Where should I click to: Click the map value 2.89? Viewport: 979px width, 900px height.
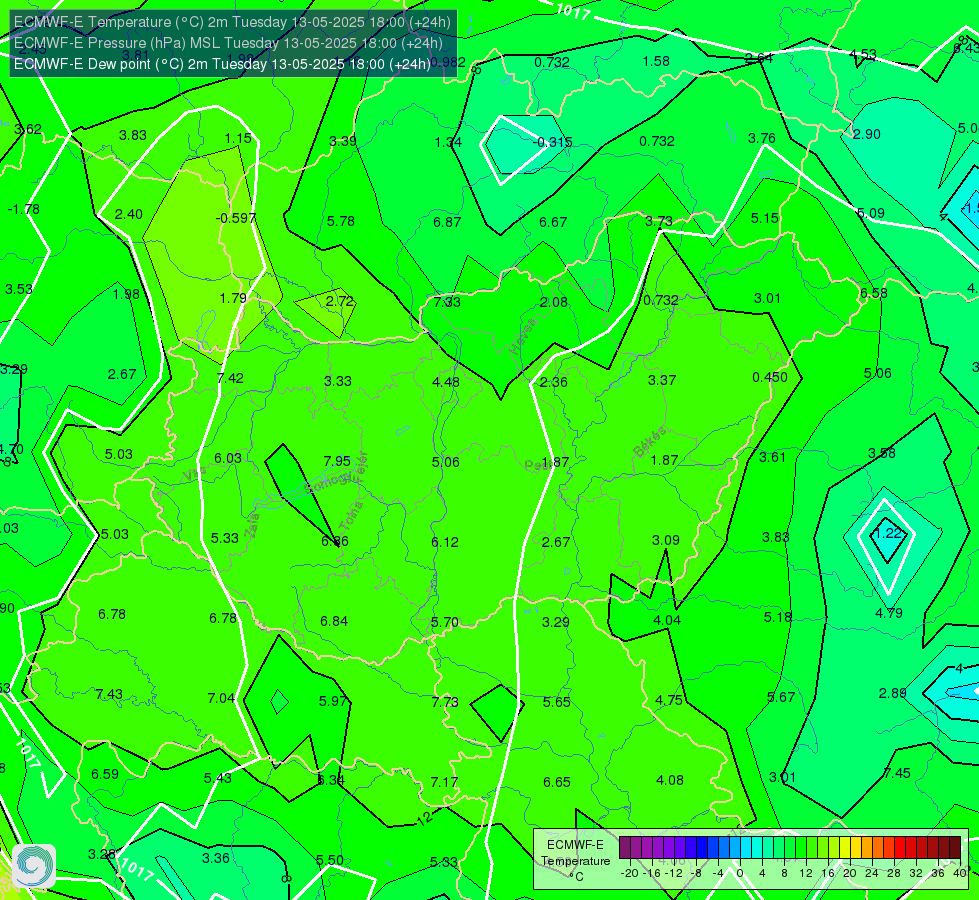pos(892,693)
